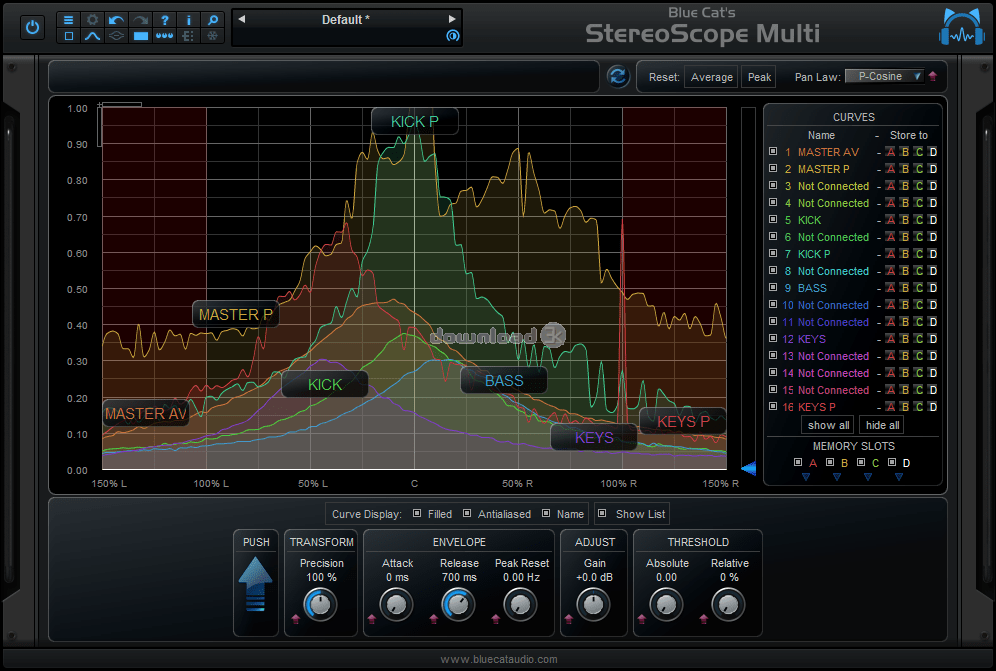Image resolution: width=996 pixels, height=671 pixels.
Task: Click the dashed list-tree toolbar icon
Action: (x=189, y=36)
